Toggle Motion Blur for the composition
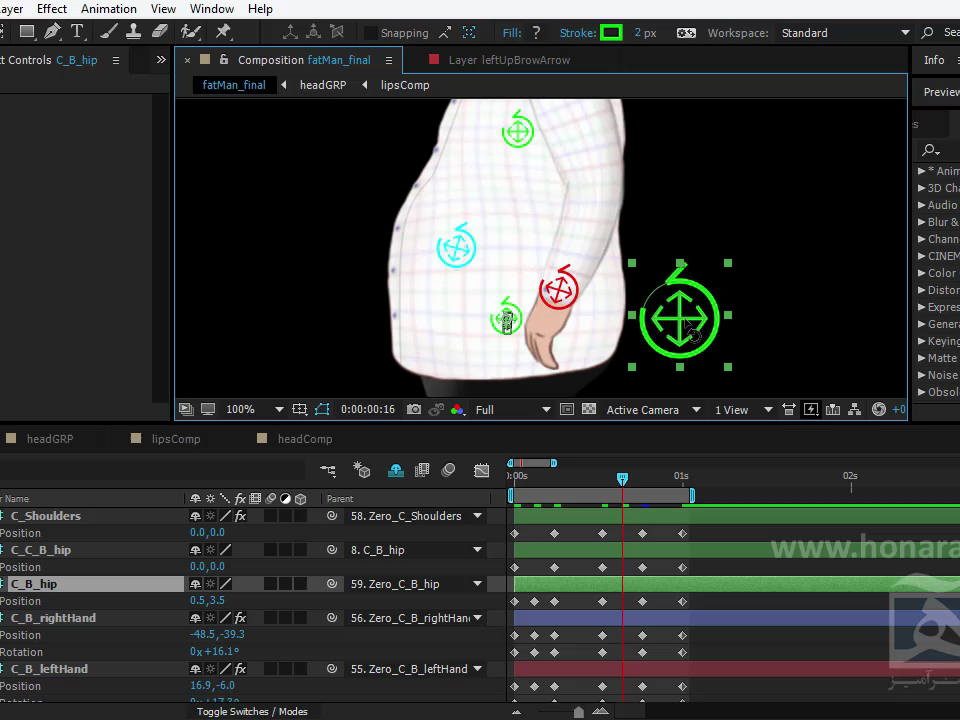This screenshot has height=720, width=960. [x=448, y=470]
